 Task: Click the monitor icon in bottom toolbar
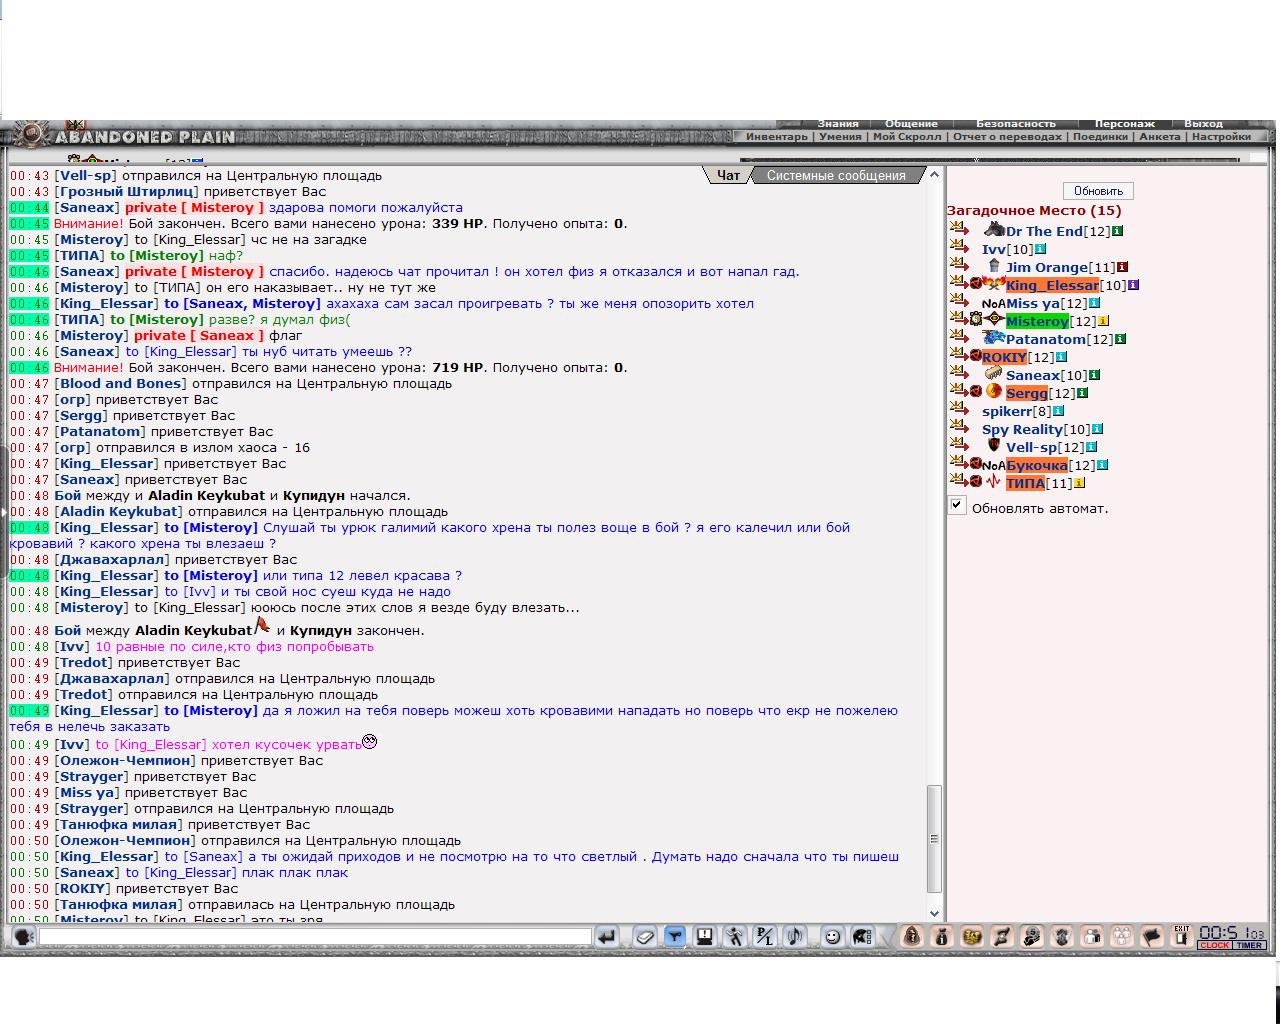(705, 937)
